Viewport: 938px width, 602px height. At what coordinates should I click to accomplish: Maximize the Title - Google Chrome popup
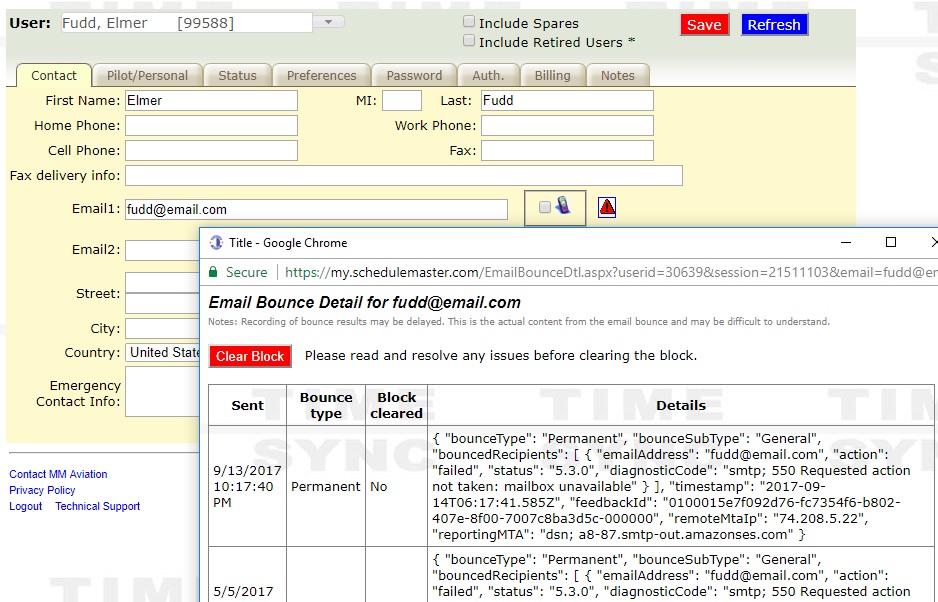pyautogui.click(x=891, y=242)
